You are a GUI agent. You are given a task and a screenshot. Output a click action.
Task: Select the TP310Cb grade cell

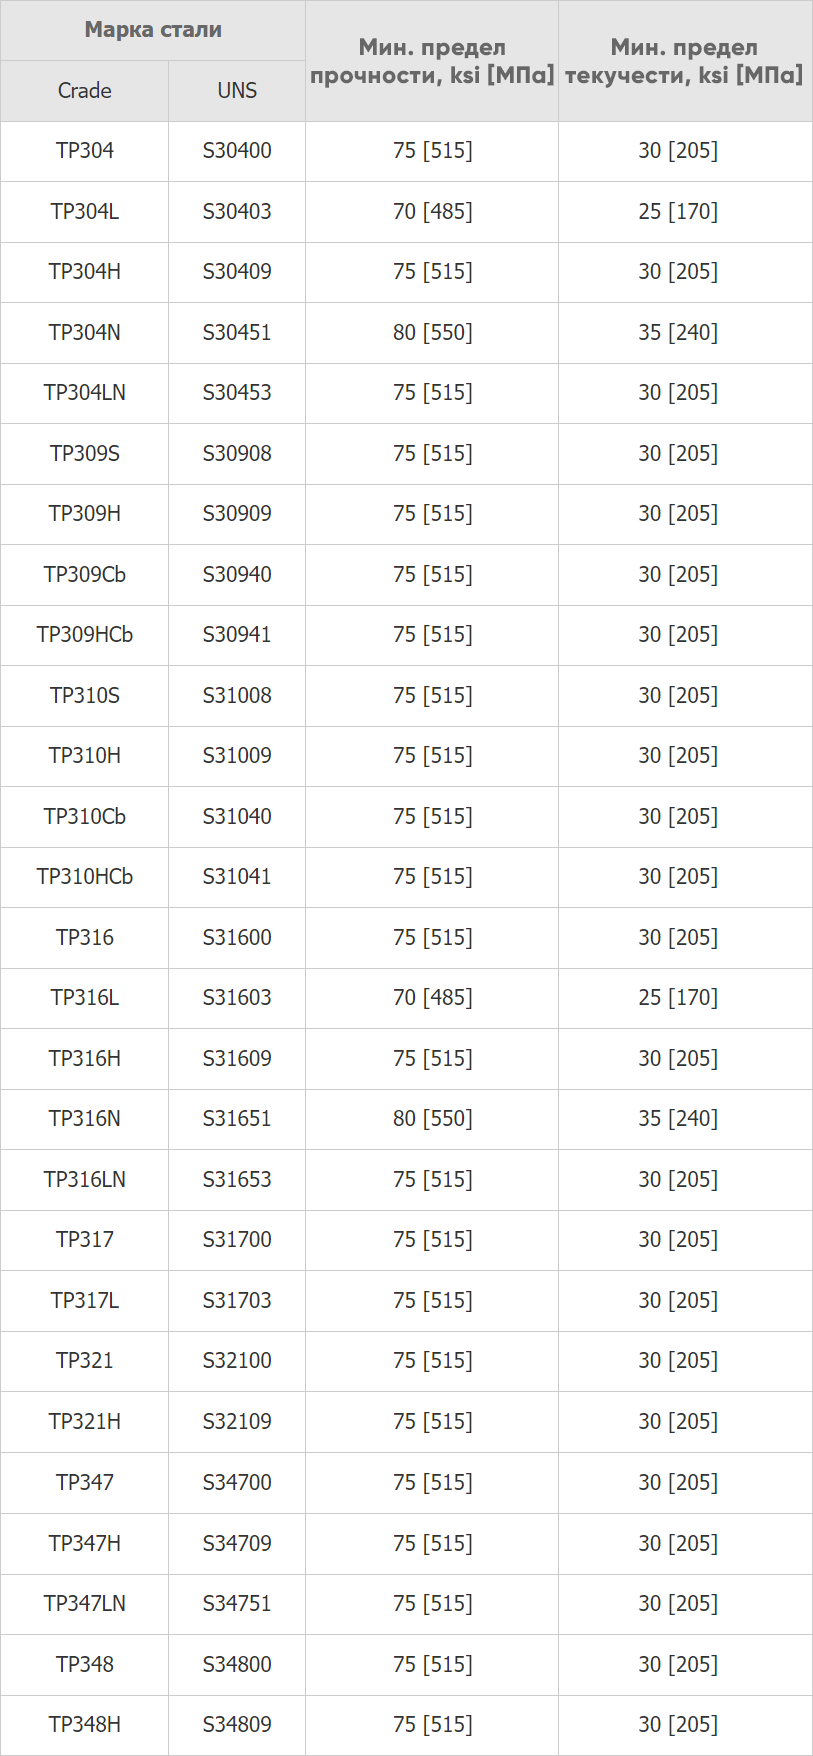click(85, 817)
